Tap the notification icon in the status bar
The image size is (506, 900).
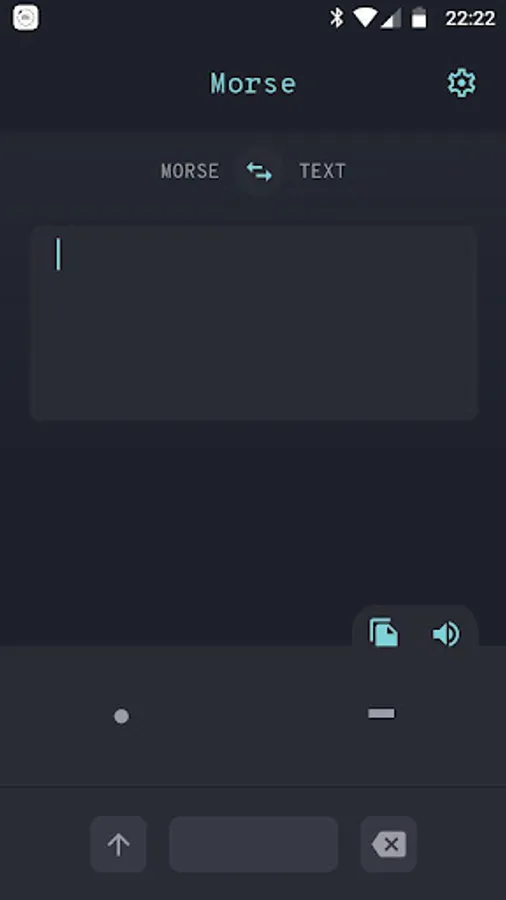[x=26, y=18]
